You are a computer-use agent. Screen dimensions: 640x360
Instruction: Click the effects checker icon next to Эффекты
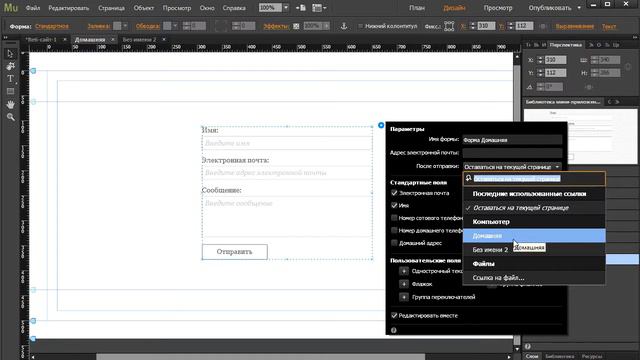296,26
